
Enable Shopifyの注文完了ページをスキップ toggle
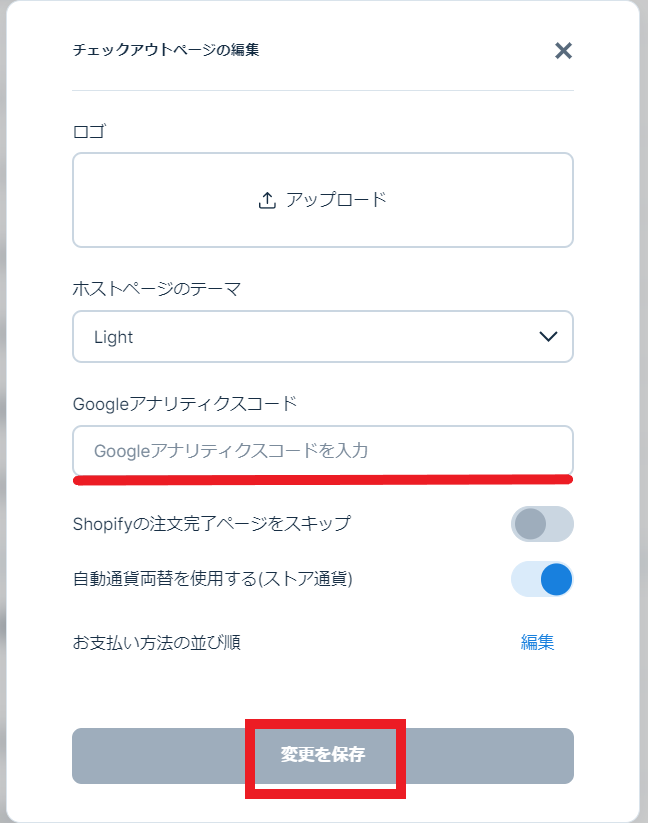[542, 524]
